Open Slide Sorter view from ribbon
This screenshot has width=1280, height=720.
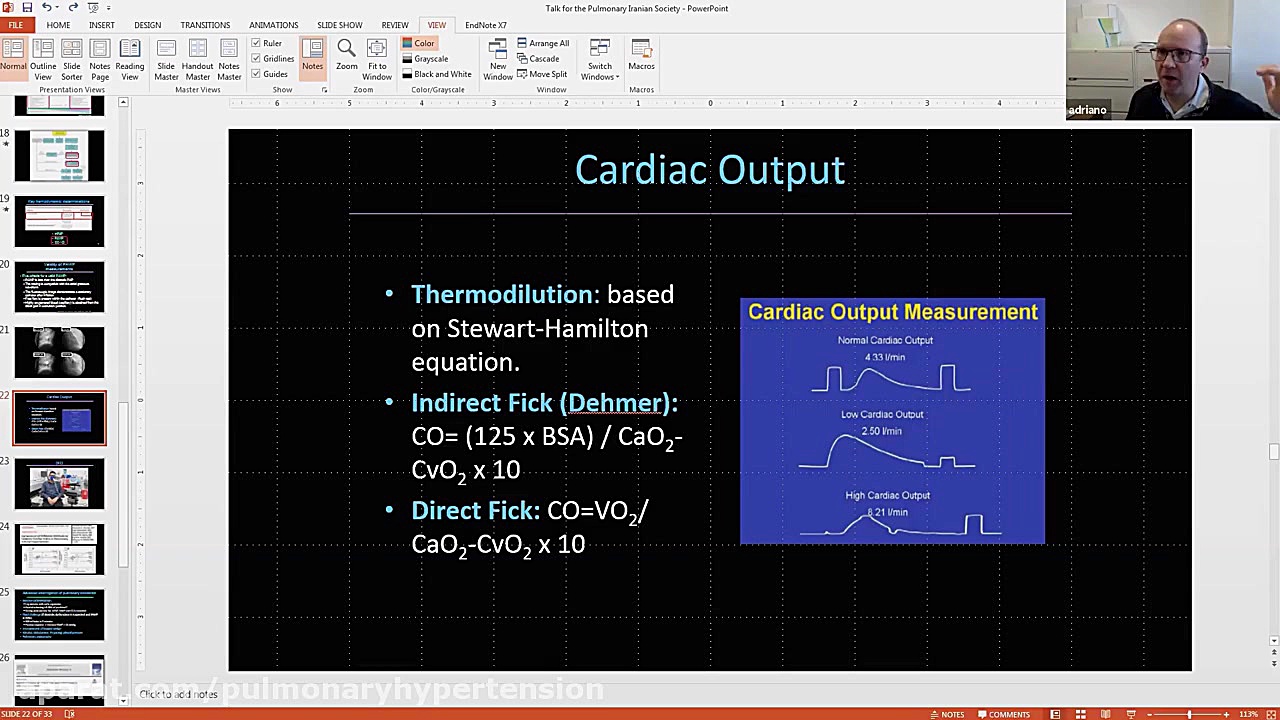pos(71,60)
